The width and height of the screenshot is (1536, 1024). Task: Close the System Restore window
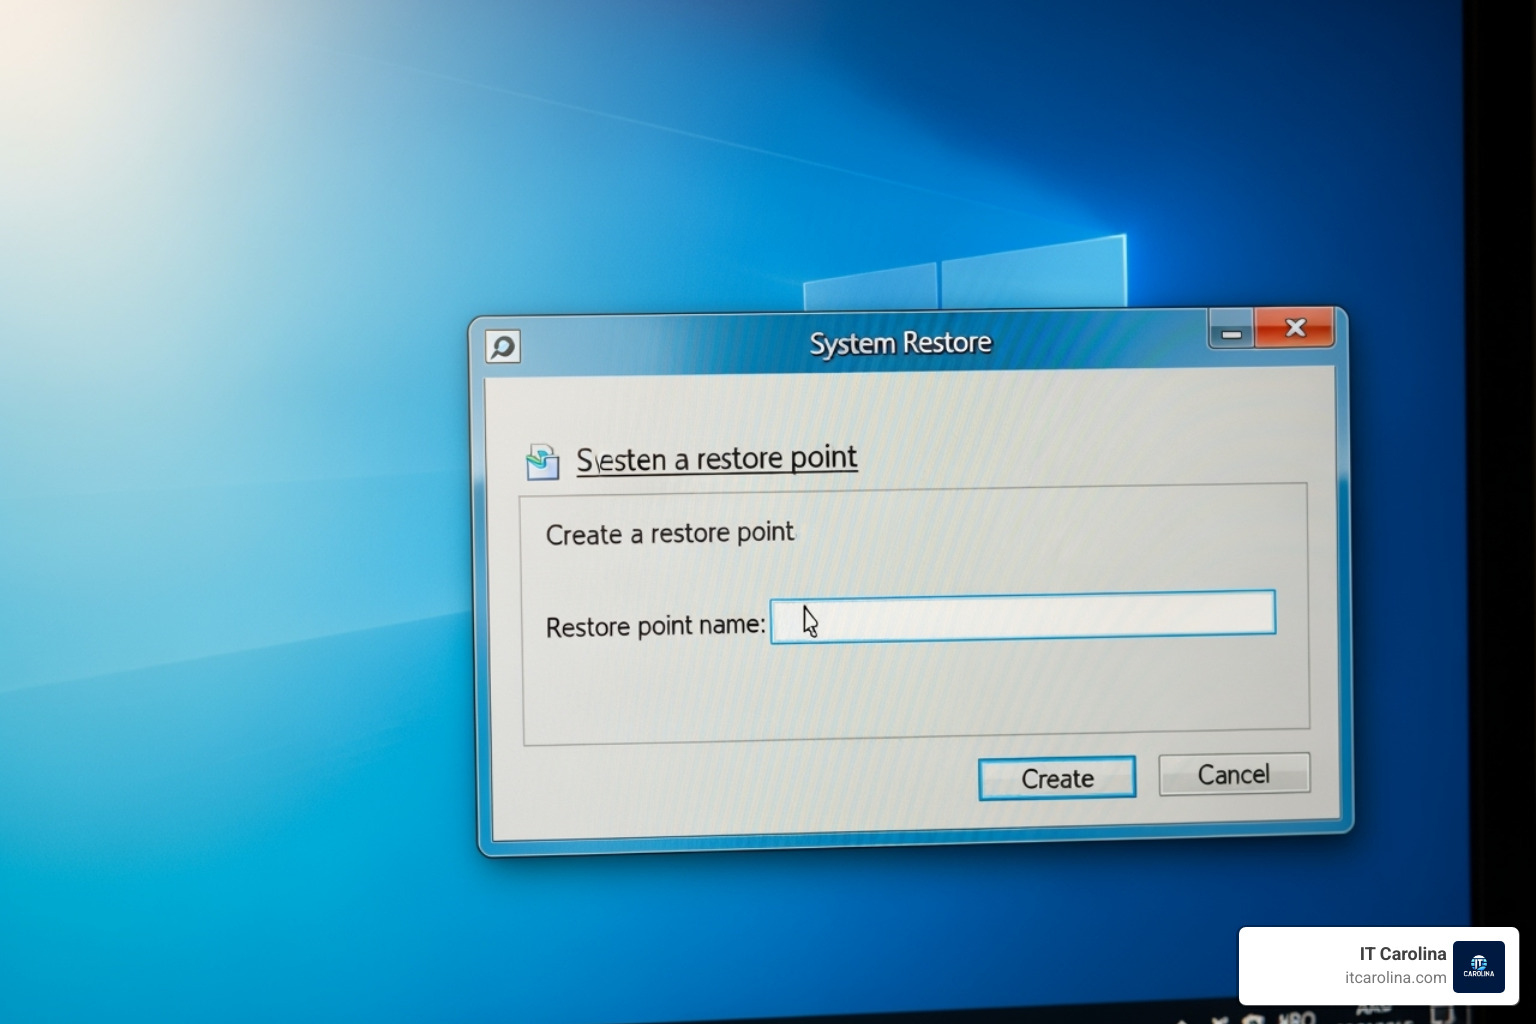(x=1295, y=328)
